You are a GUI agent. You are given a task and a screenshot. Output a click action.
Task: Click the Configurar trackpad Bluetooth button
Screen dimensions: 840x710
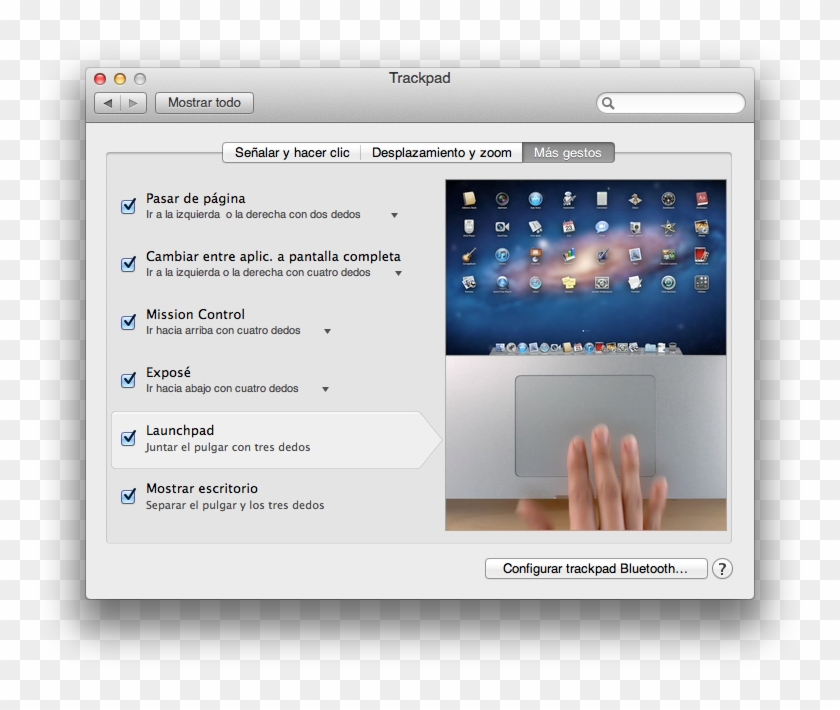(x=596, y=568)
